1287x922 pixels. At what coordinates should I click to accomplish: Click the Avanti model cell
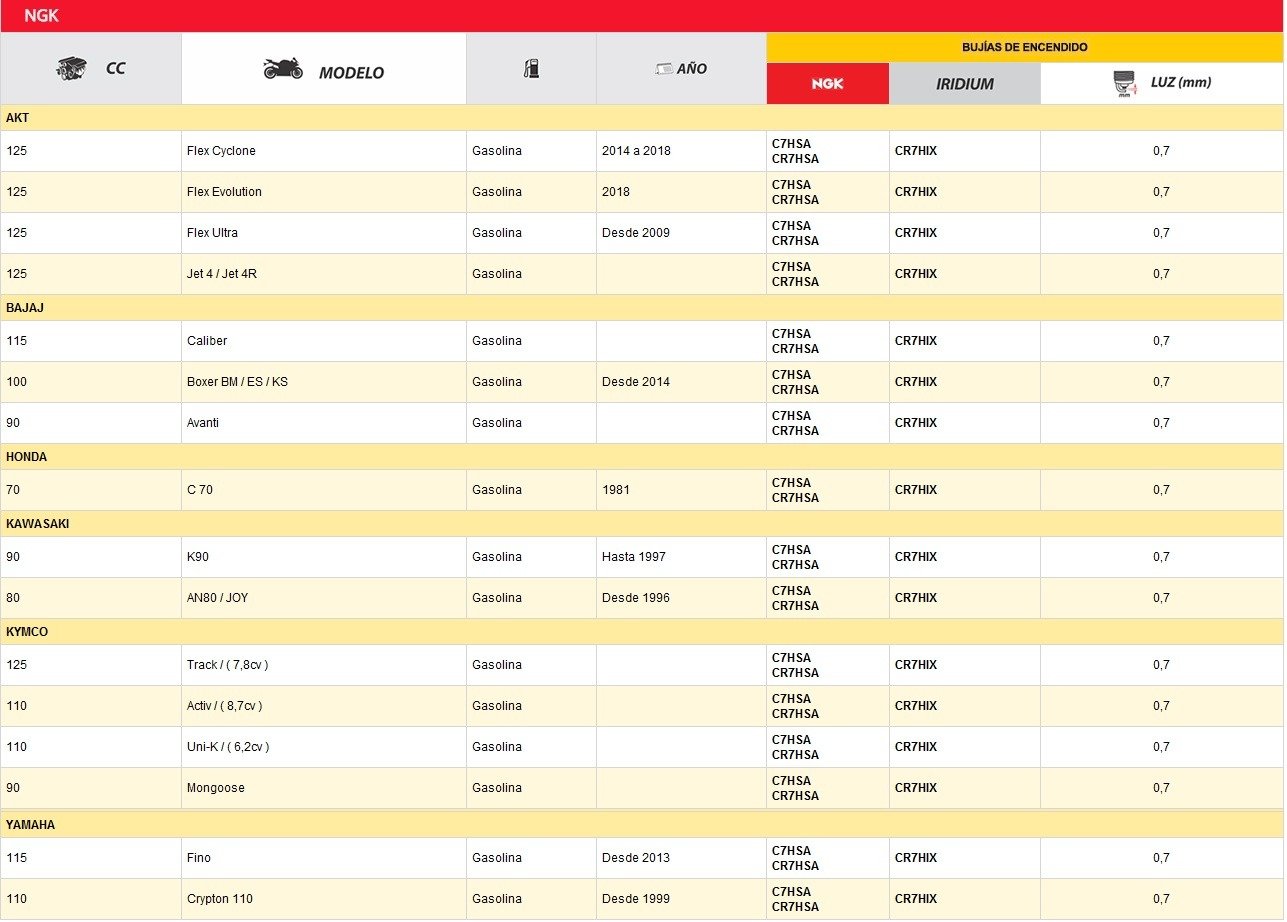(324, 423)
